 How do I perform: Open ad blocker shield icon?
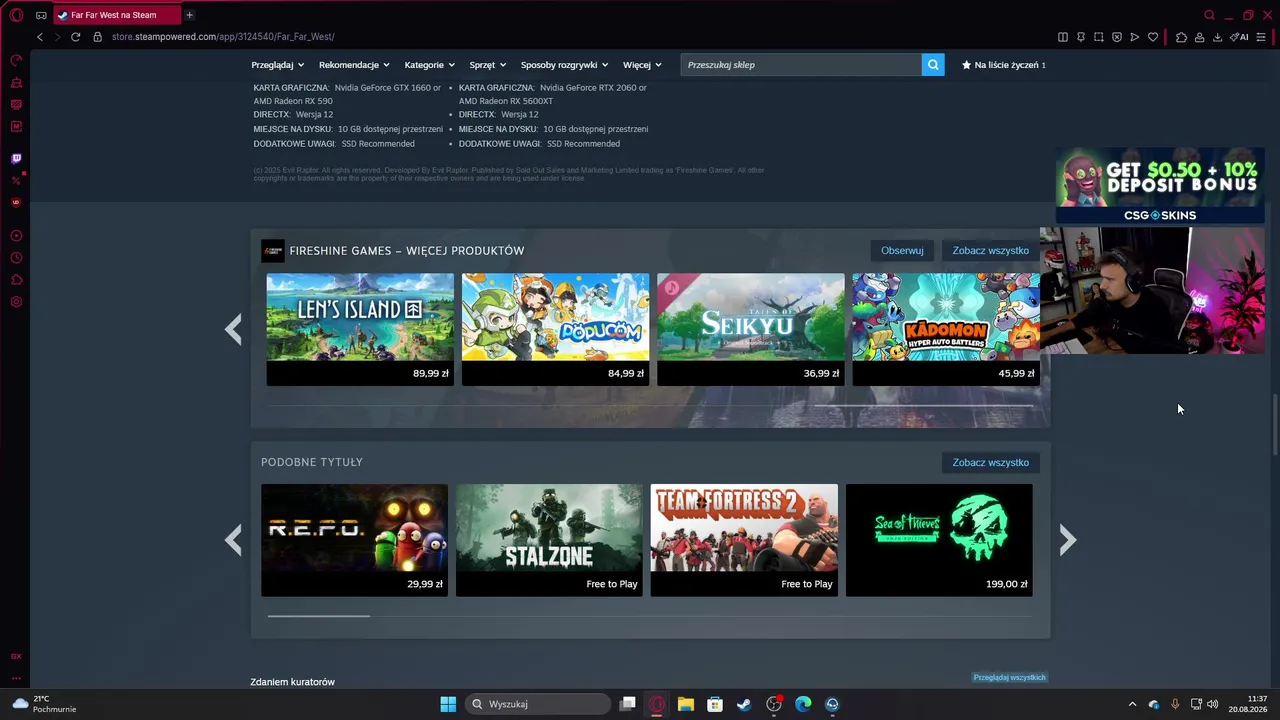[x=1117, y=37]
